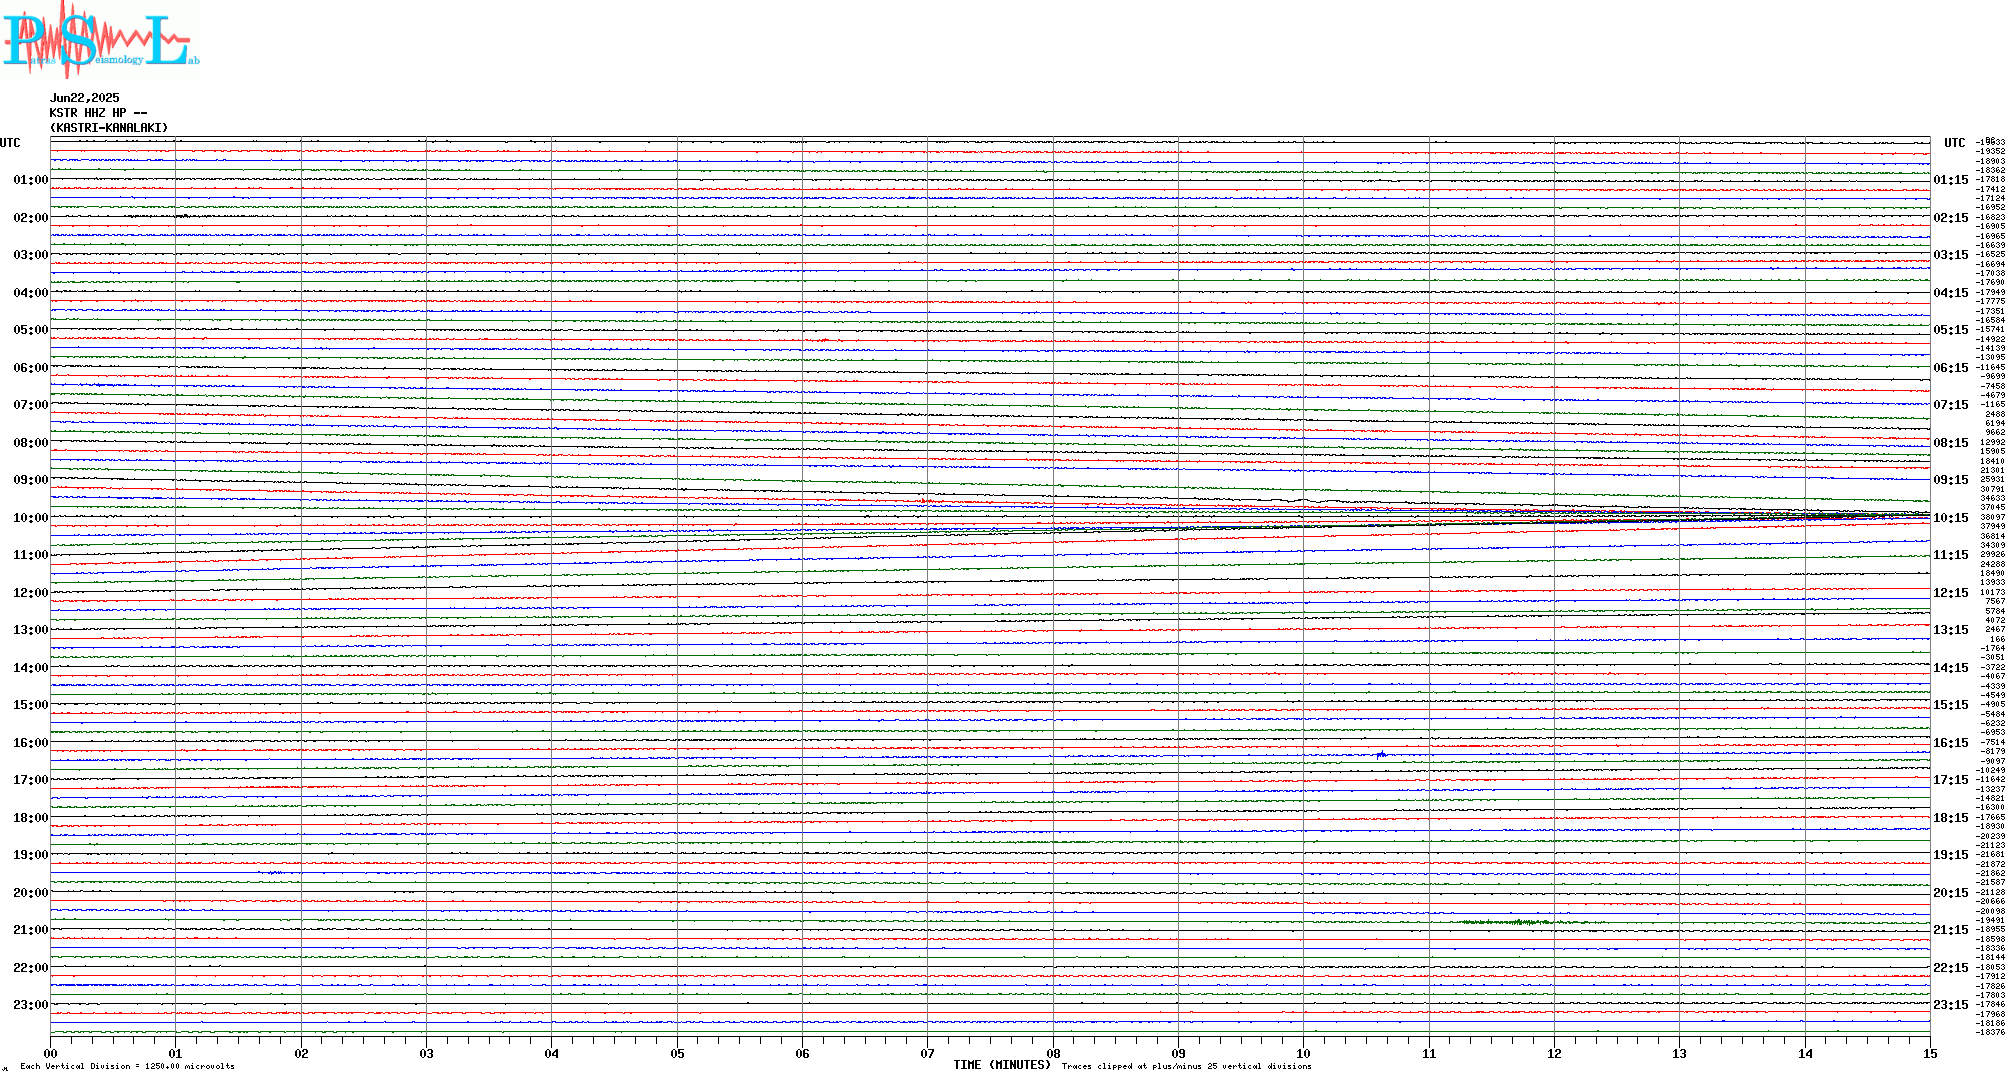Image resolution: width=2010 pixels, height=1080 pixels.
Task: Click the TIME (MINUTES) axis title
Action: tap(1002, 1065)
